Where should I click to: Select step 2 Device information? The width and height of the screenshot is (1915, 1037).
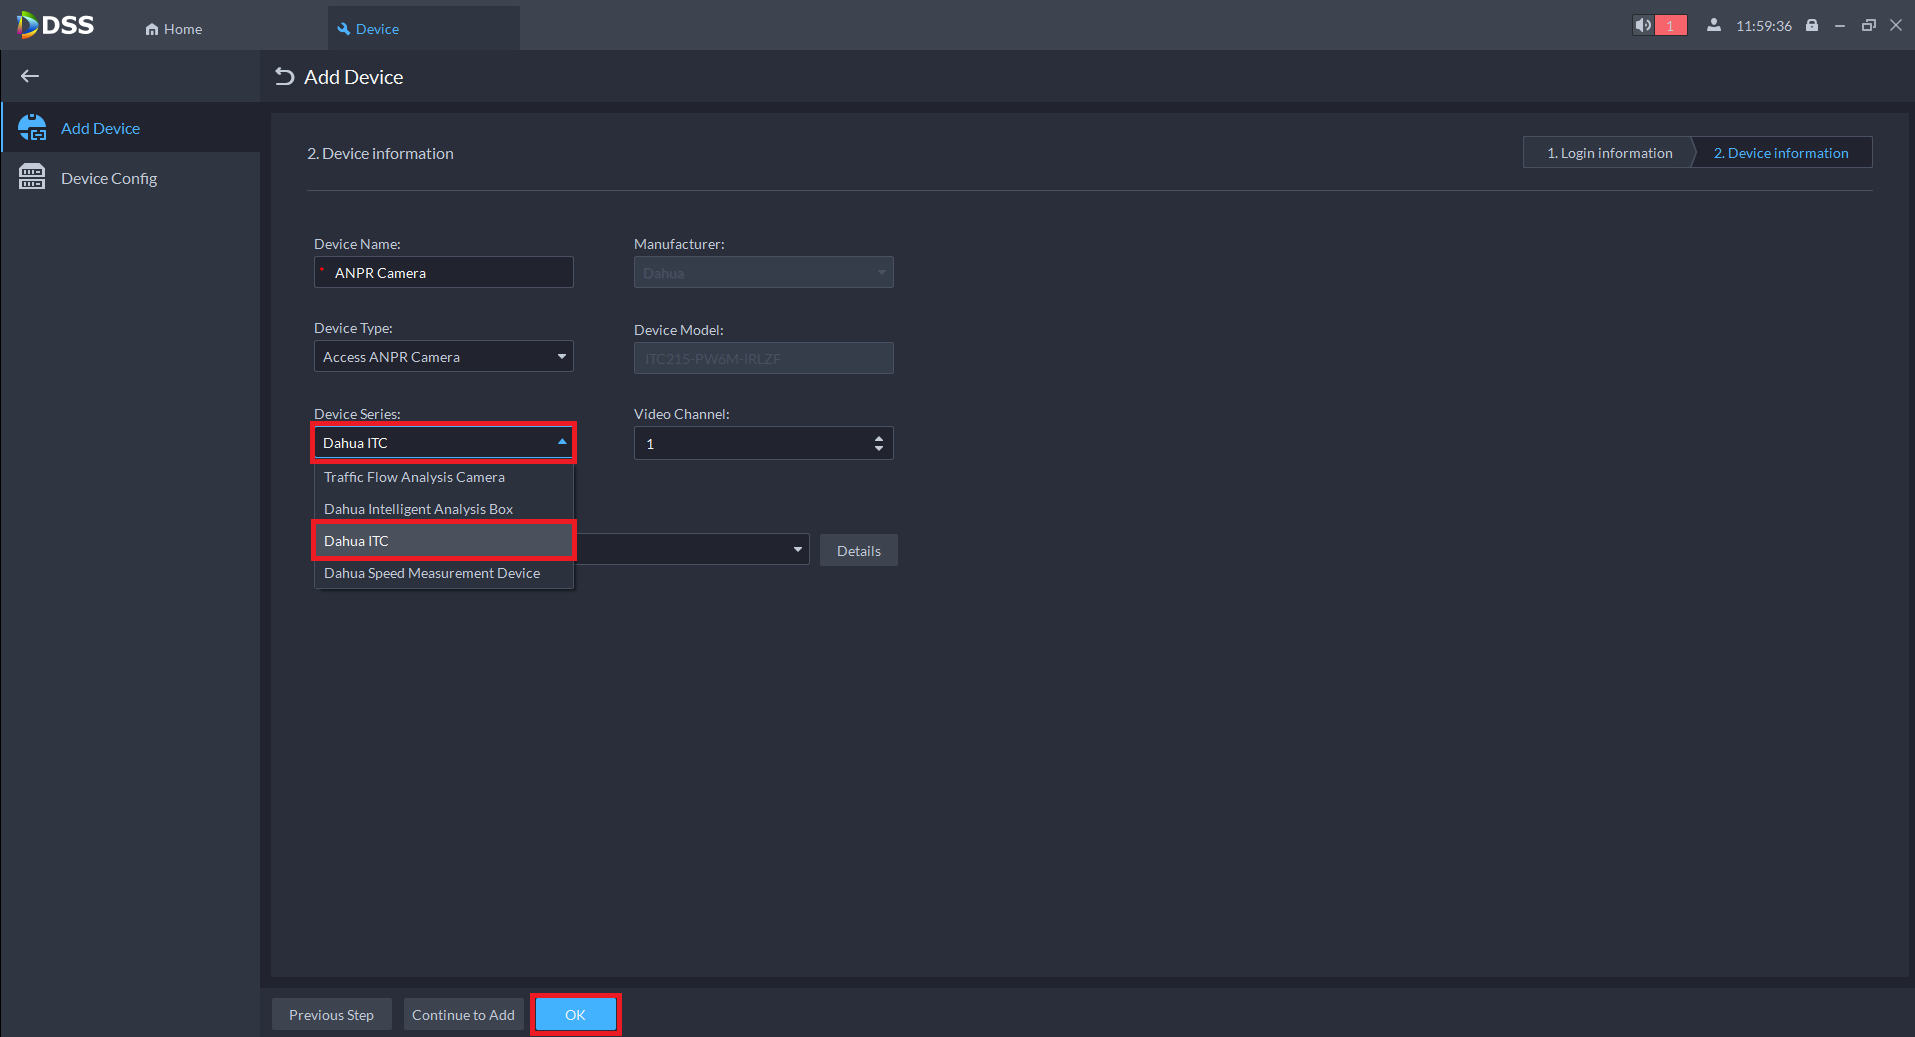tap(1781, 153)
